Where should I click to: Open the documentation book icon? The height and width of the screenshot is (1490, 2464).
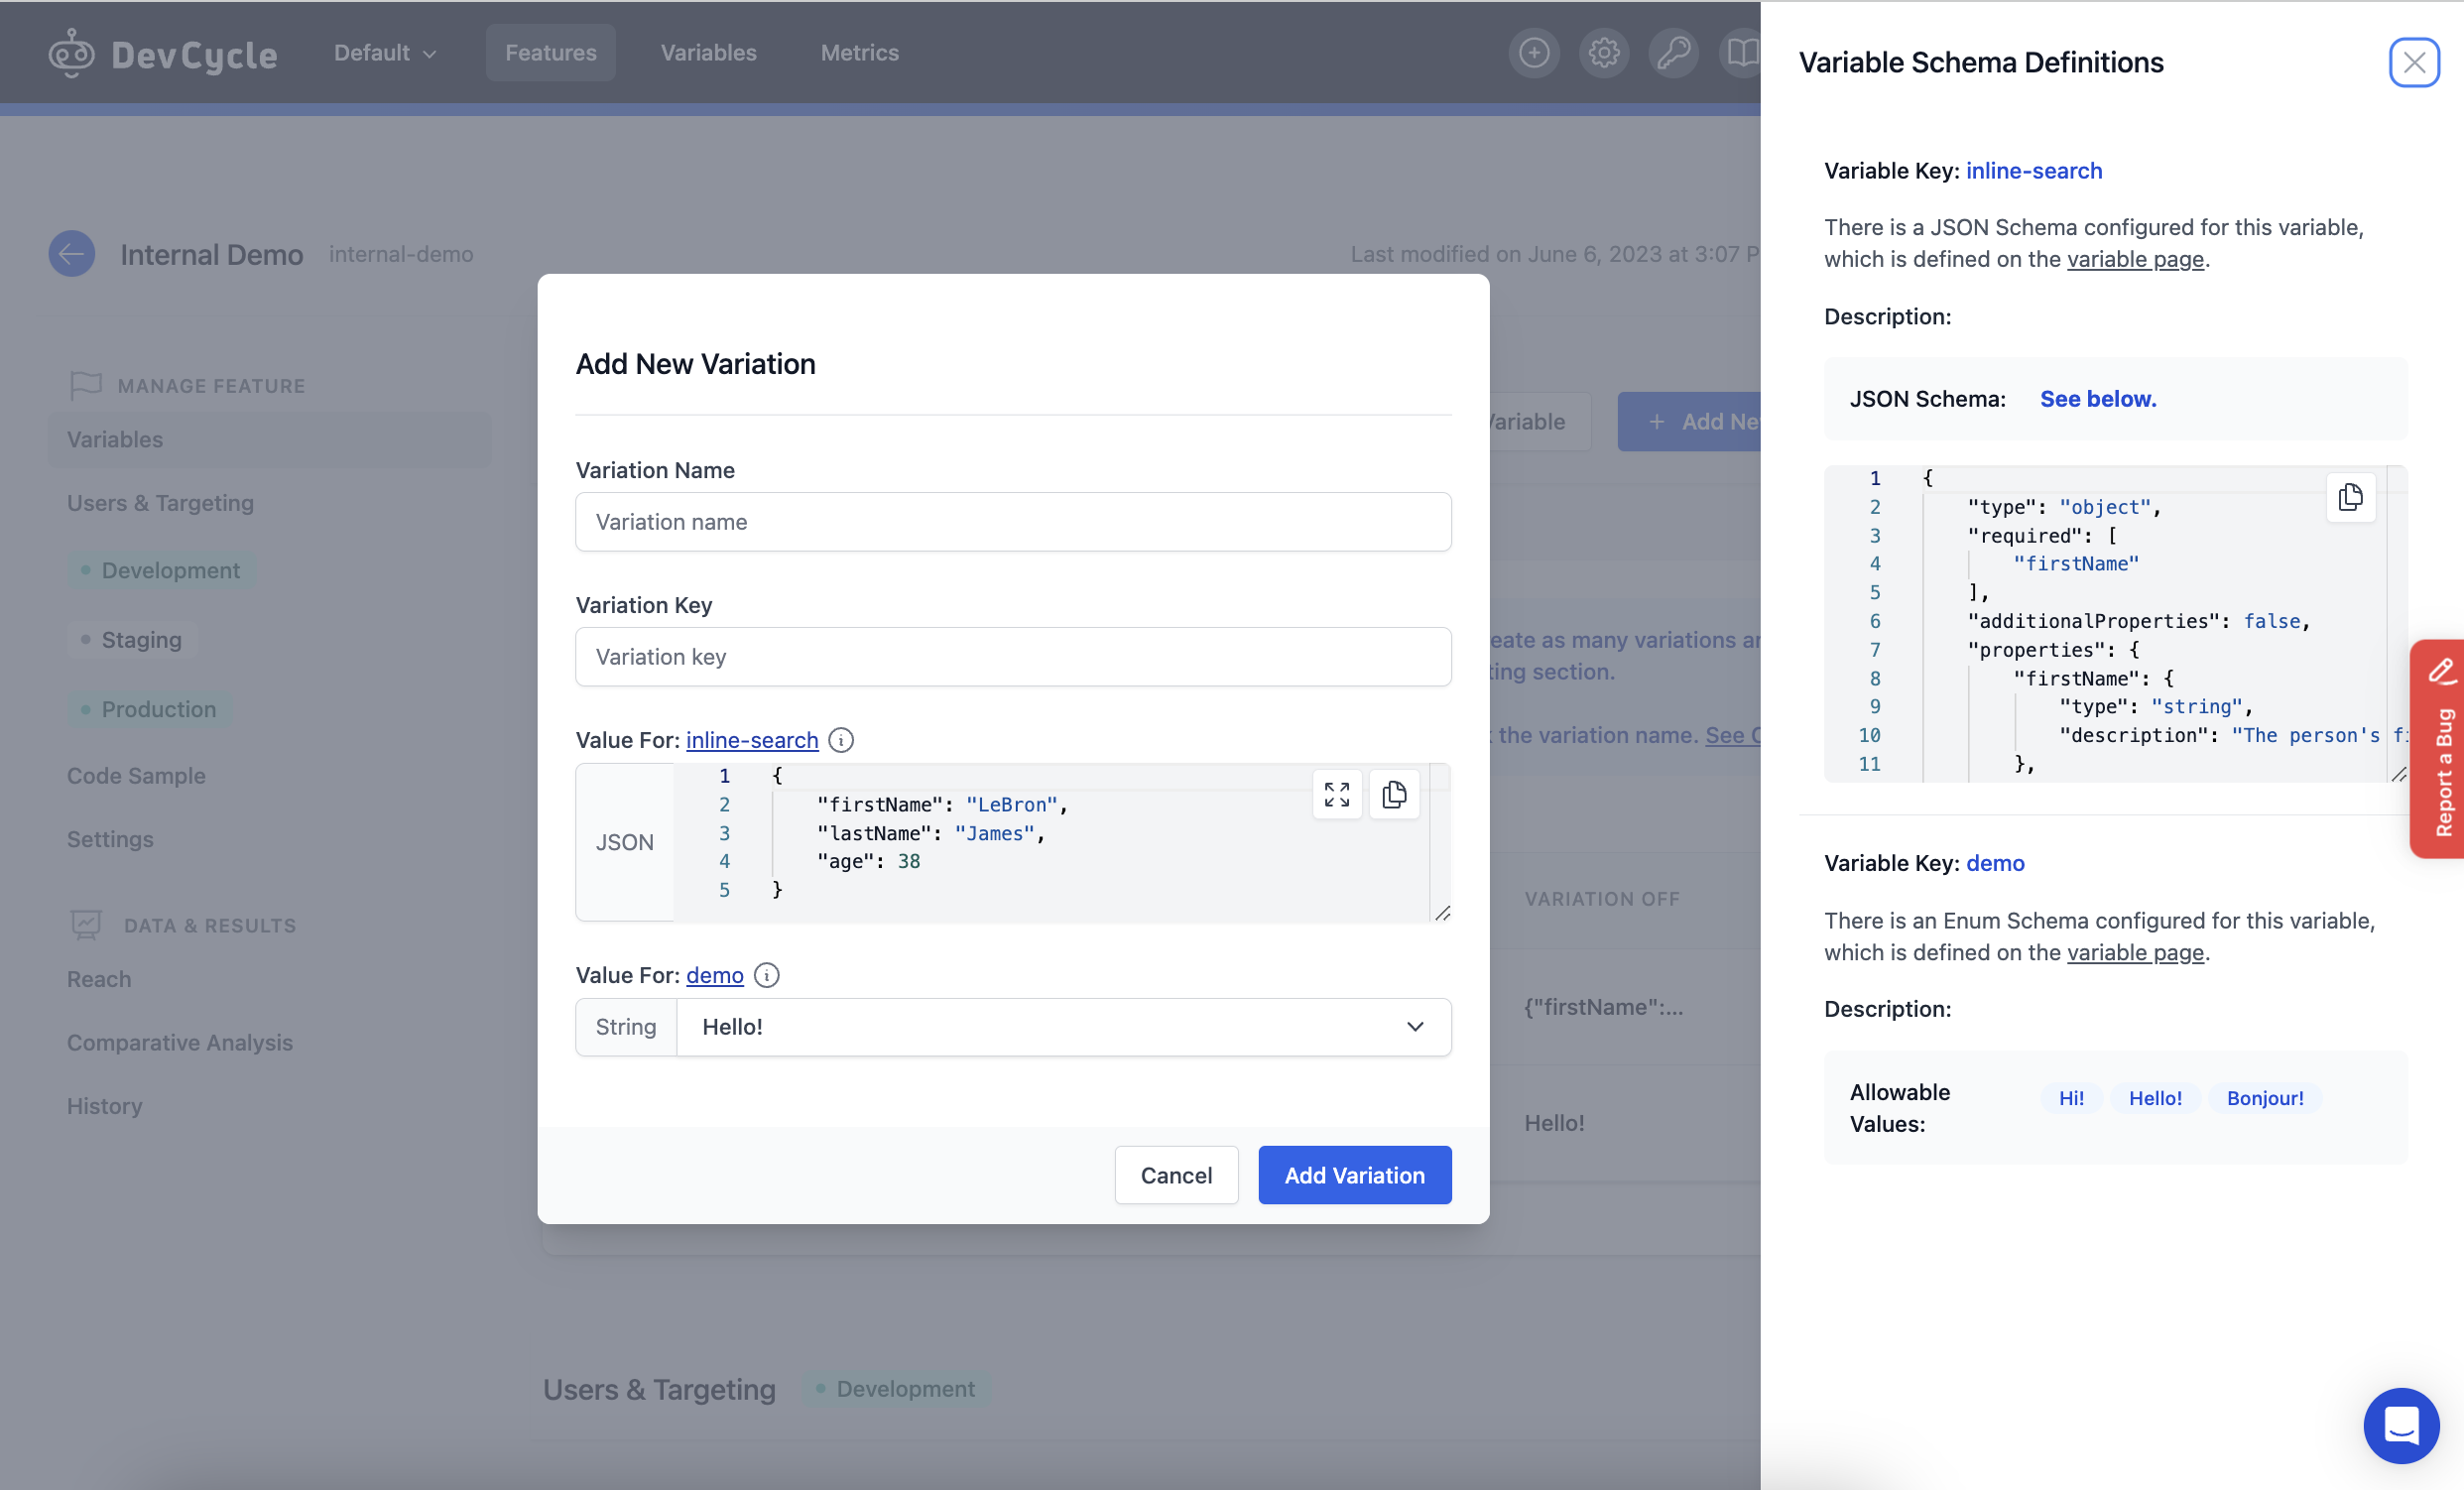pos(1742,53)
